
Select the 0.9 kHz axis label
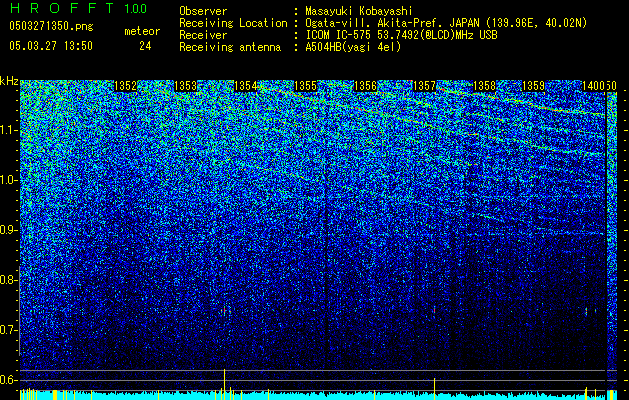[x=9, y=230]
